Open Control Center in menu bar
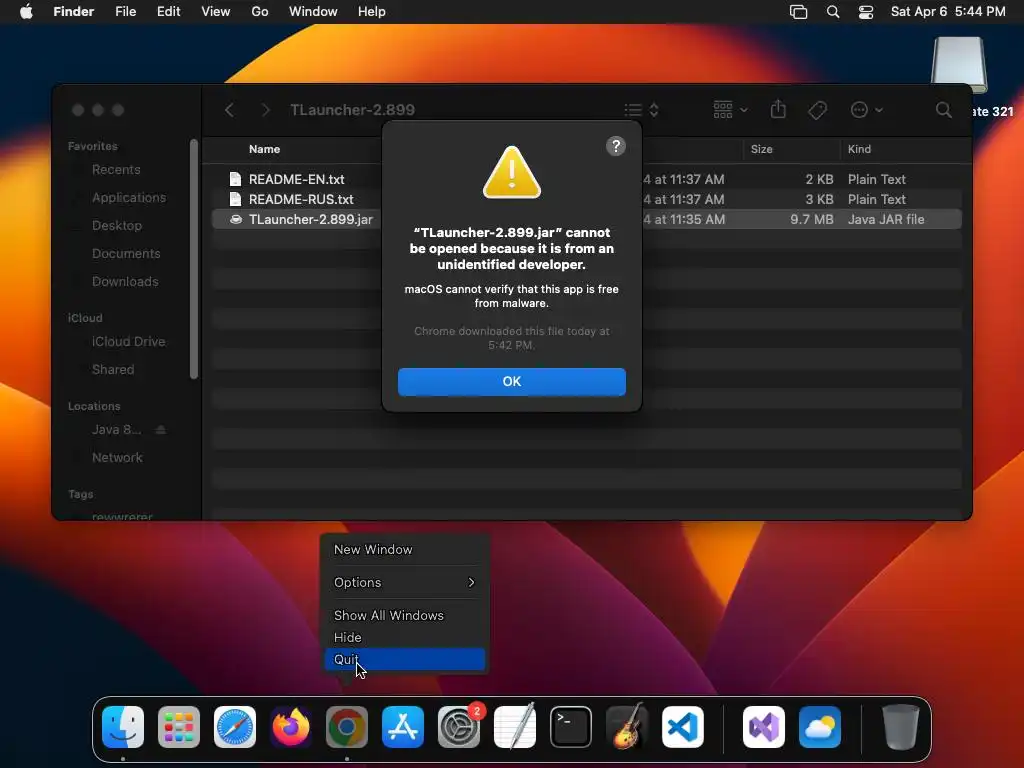 pos(866,12)
